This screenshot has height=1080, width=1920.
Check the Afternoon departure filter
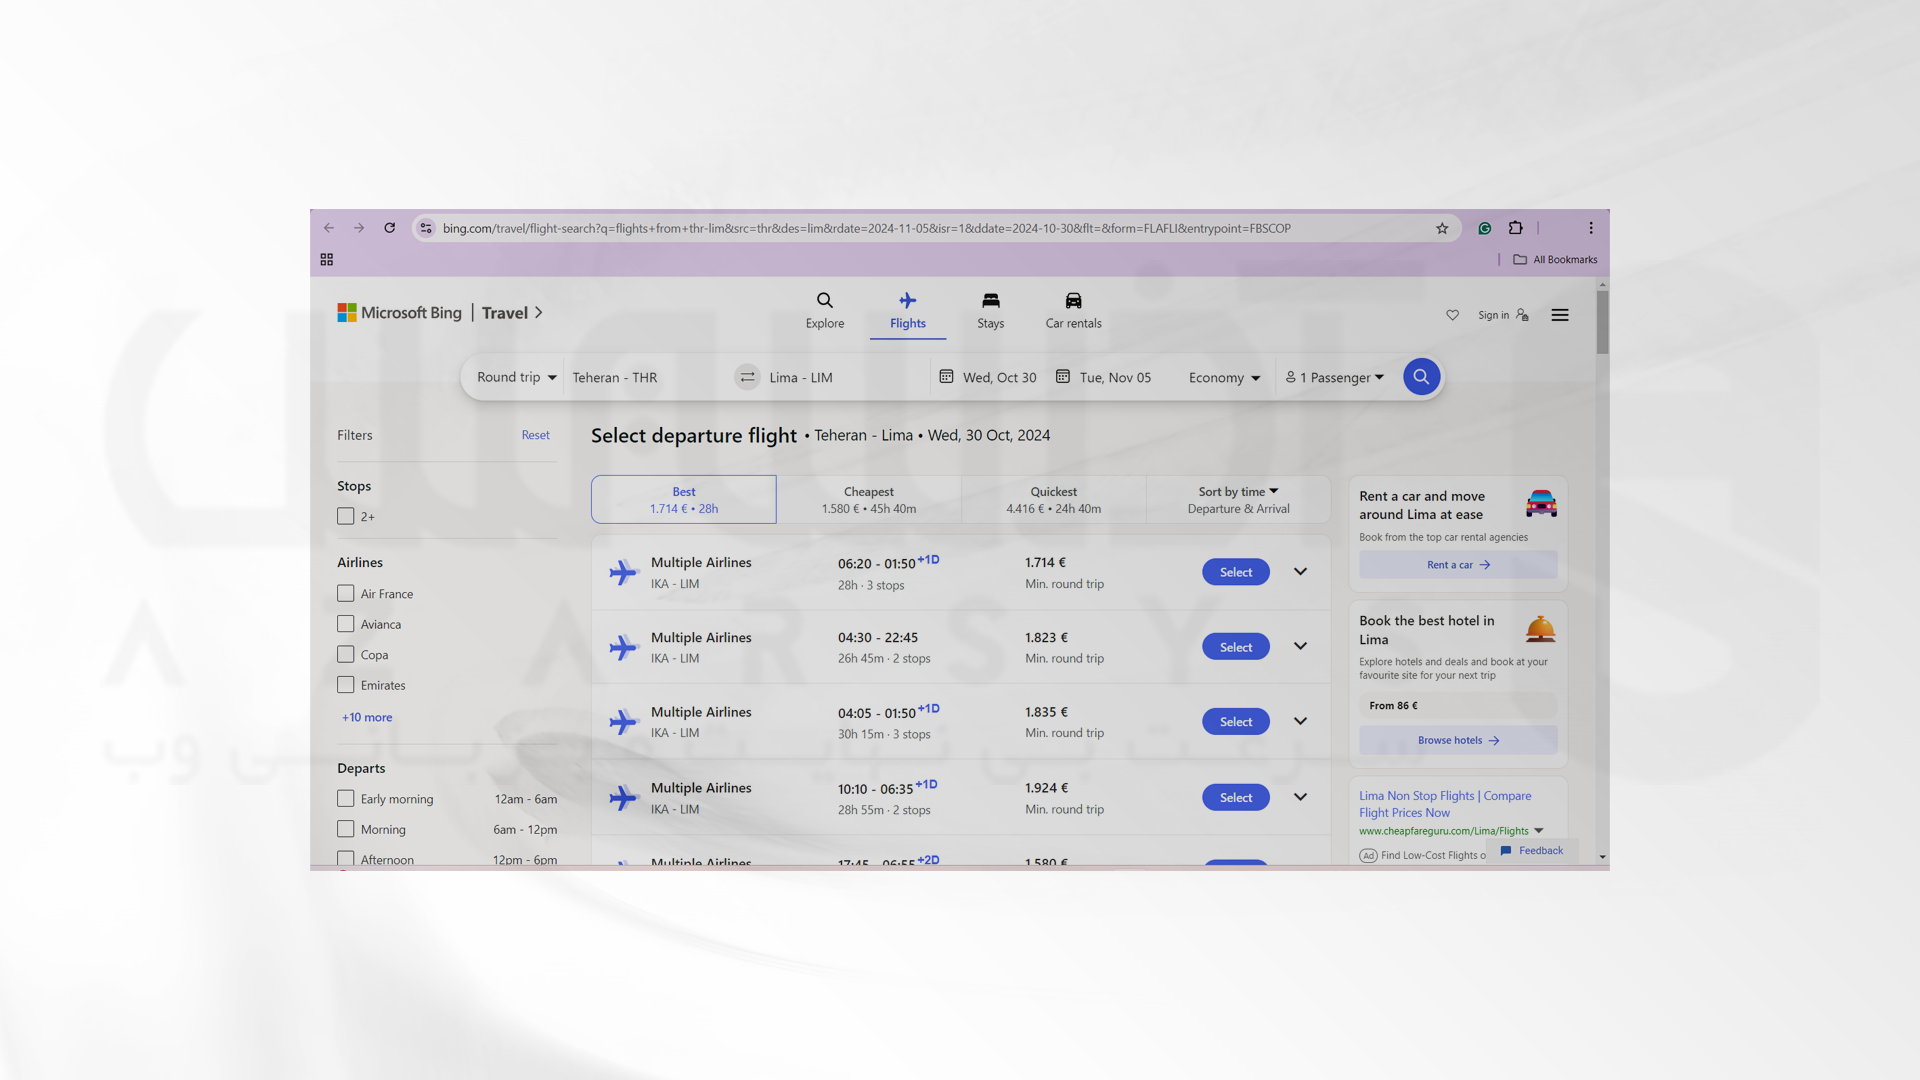[346, 859]
